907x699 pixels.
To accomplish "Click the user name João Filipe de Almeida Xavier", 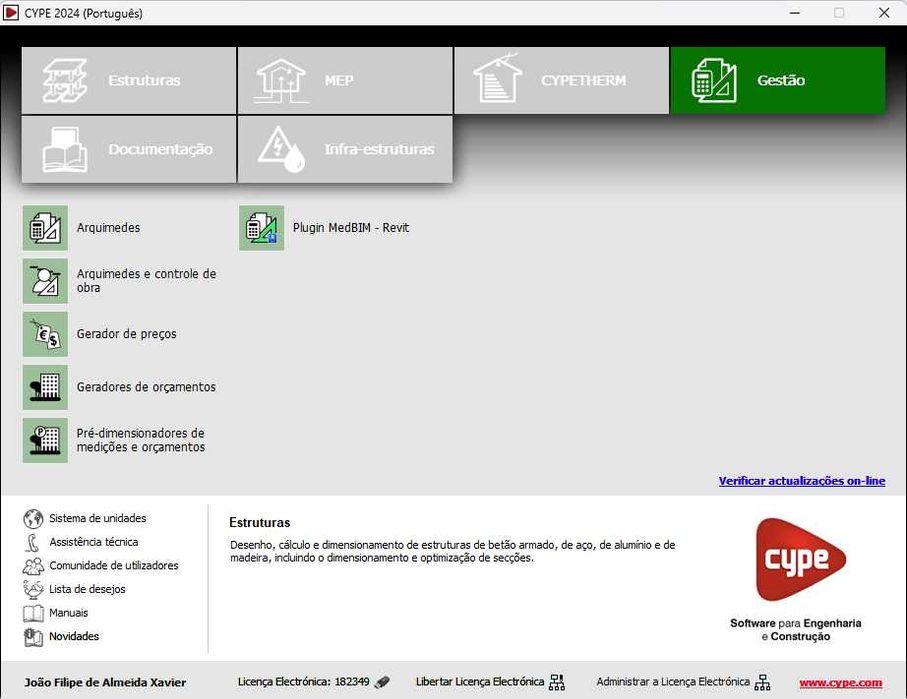I will pos(105,683).
